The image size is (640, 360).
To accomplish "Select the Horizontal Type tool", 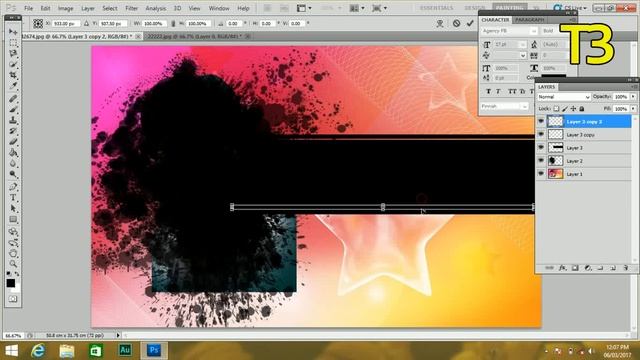I will click(13, 198).
